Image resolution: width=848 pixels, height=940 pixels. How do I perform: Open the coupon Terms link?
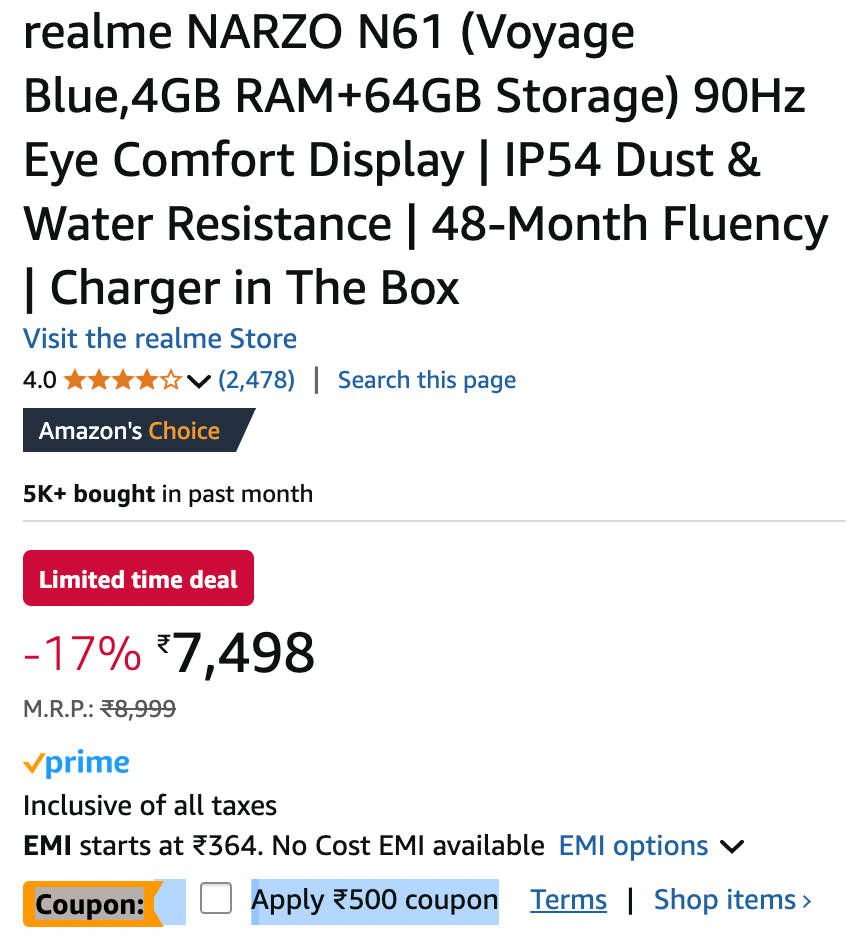[568, 900]
